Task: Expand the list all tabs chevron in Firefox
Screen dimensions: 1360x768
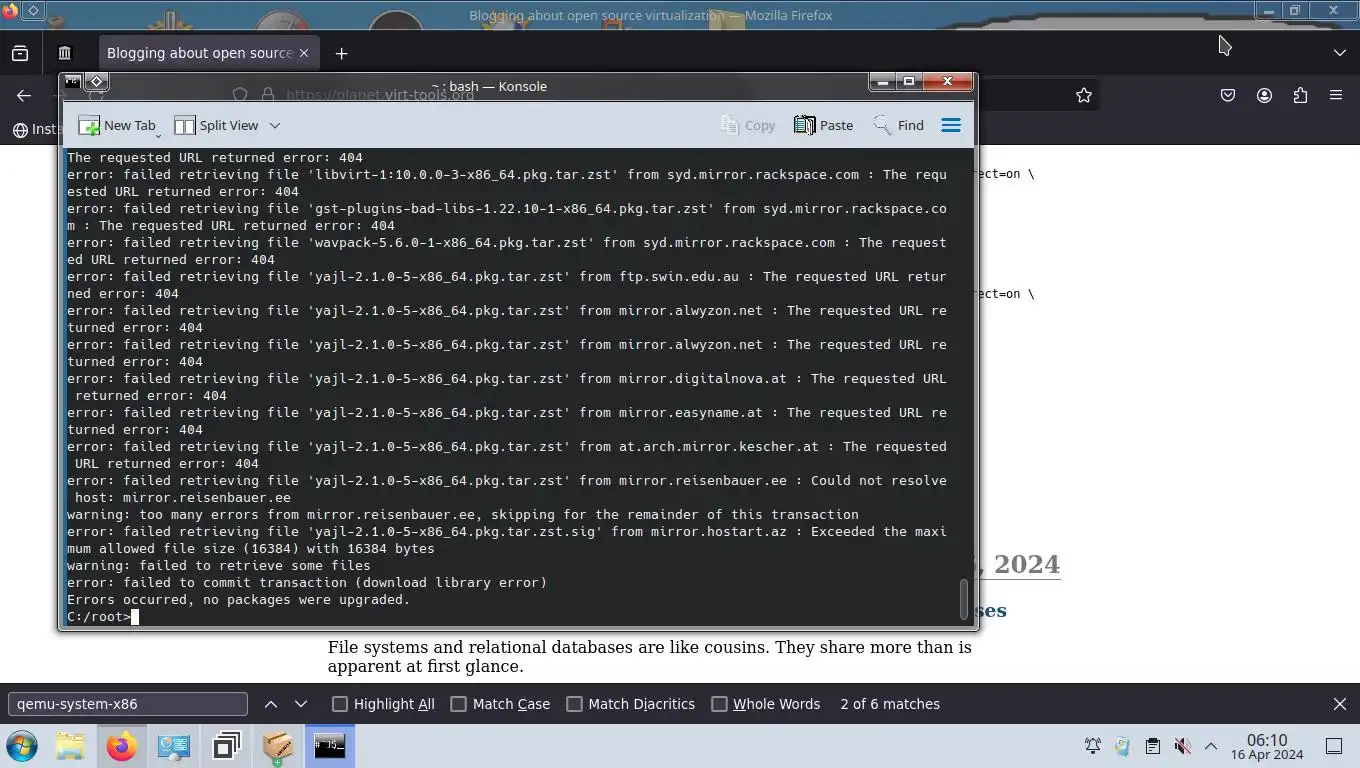Action: point(1340,53)
